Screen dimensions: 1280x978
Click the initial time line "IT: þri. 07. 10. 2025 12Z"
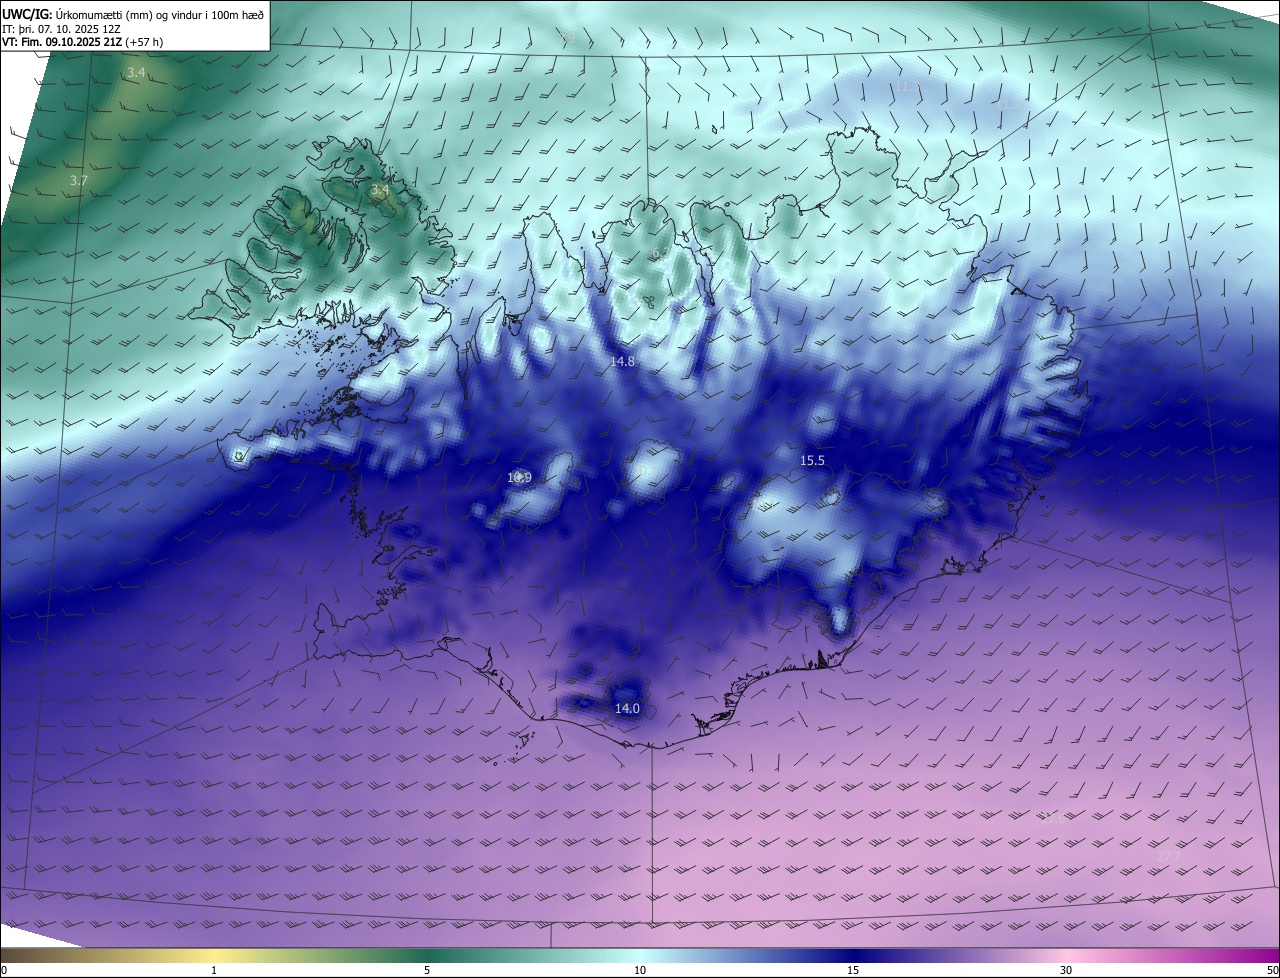click(x=61, y=29)
